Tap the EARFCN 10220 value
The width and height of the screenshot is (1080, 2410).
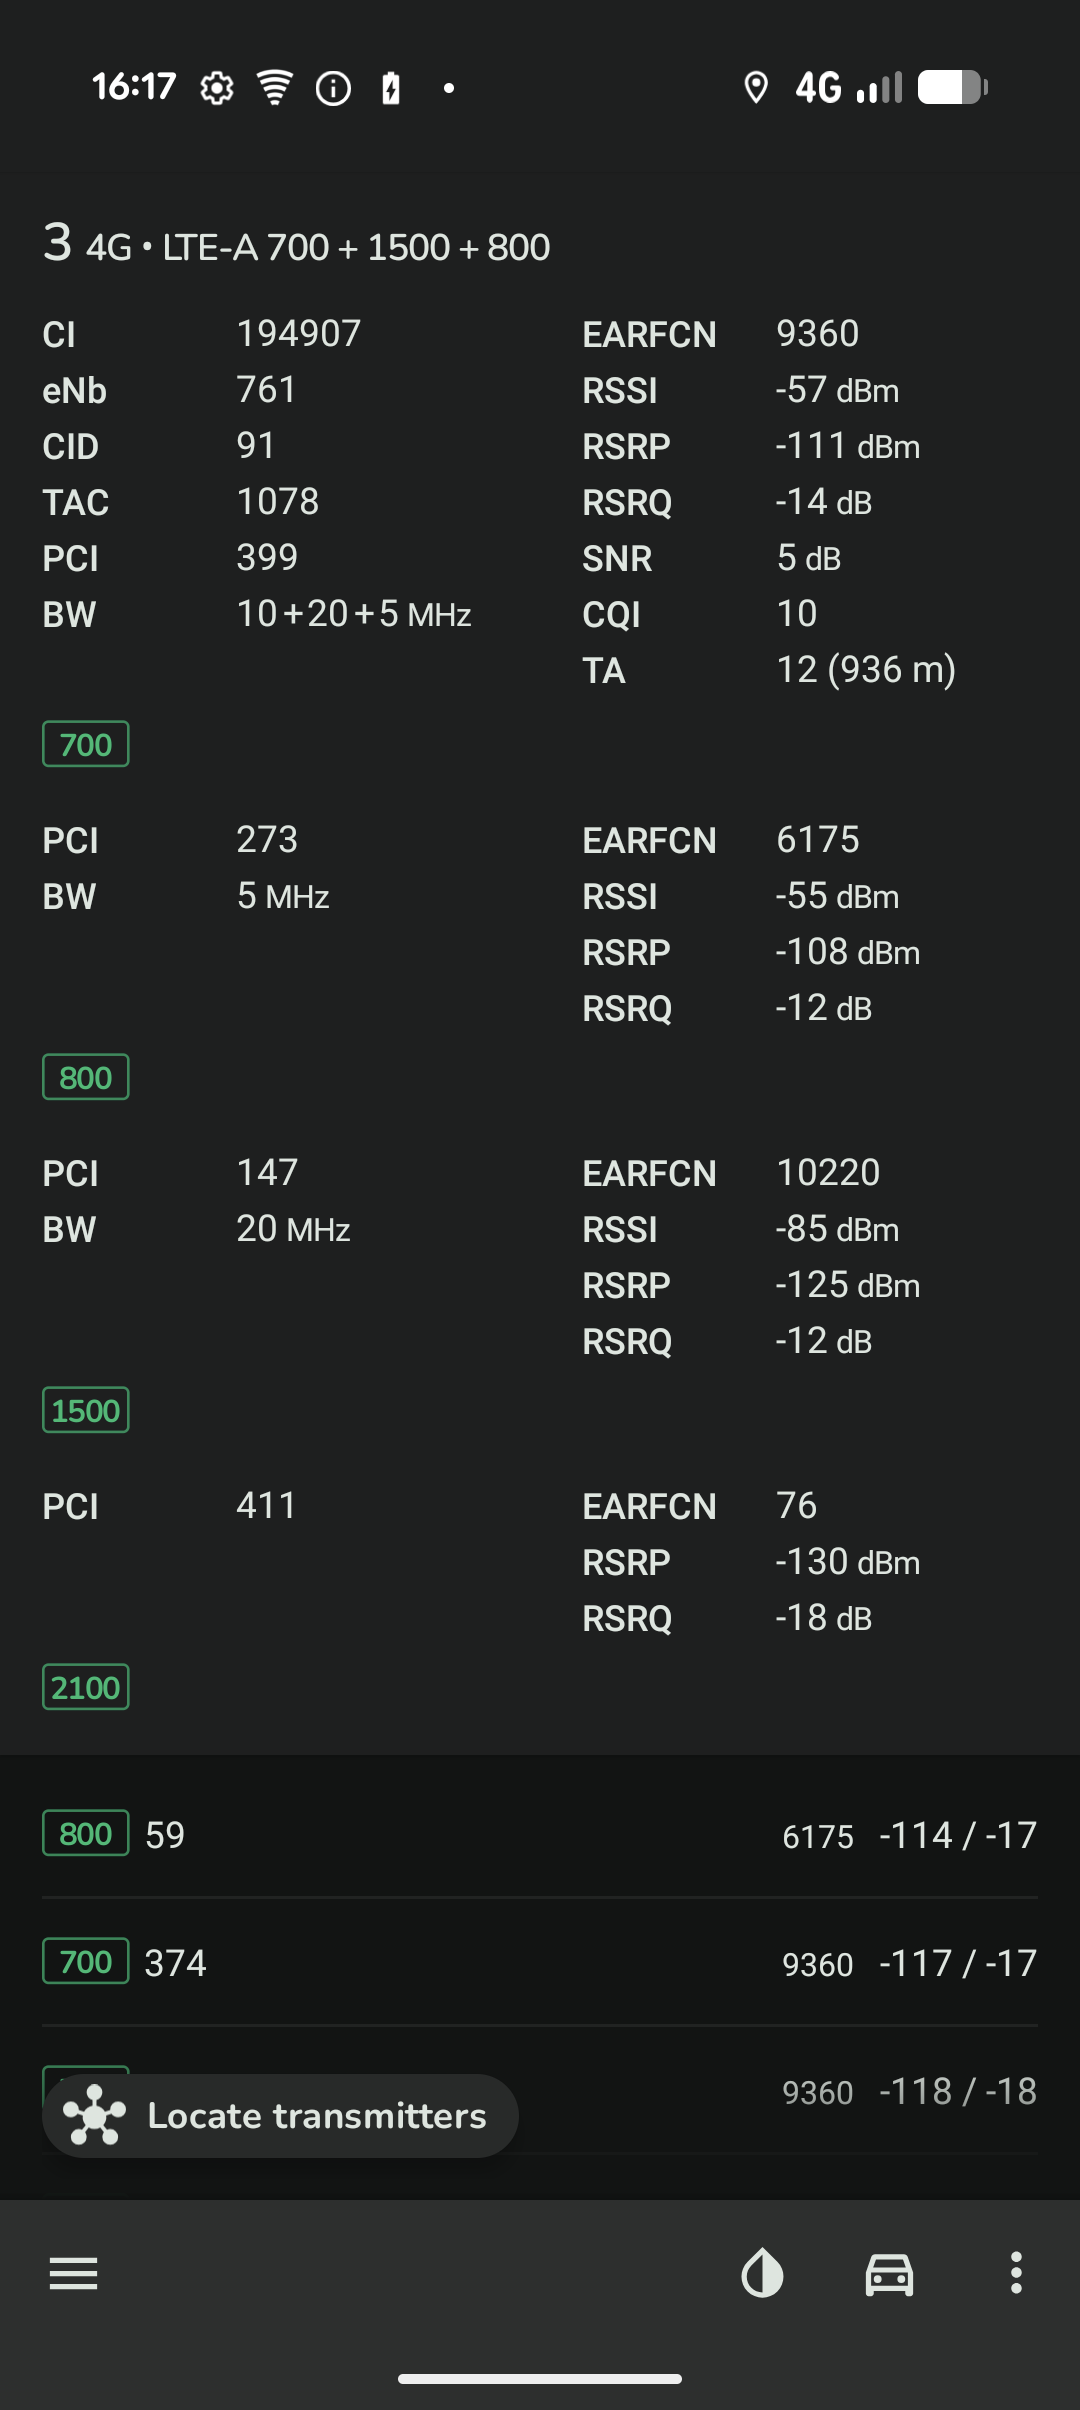pos(828,1172)
